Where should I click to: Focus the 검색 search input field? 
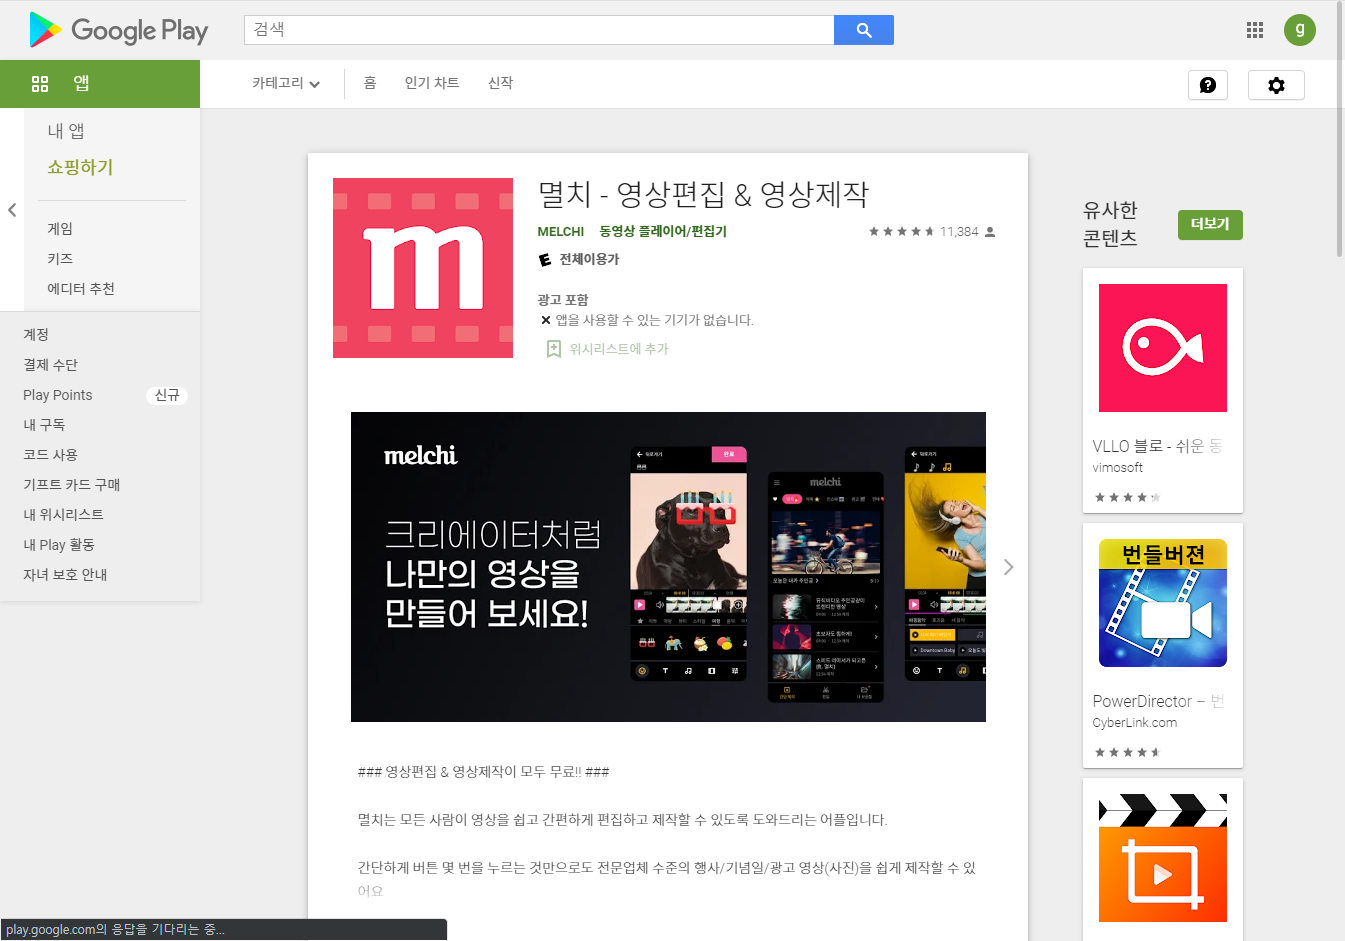(x=539, y=30)
